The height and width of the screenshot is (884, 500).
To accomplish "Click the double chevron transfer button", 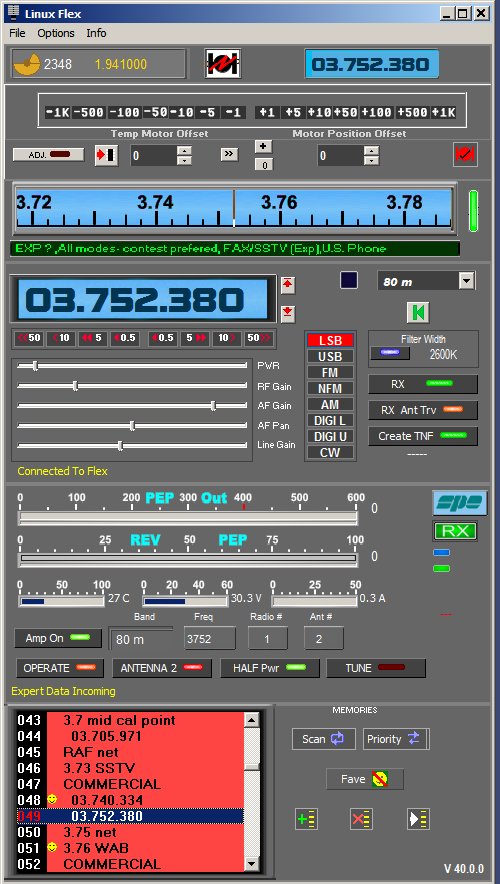I will (x=229, y=154).
